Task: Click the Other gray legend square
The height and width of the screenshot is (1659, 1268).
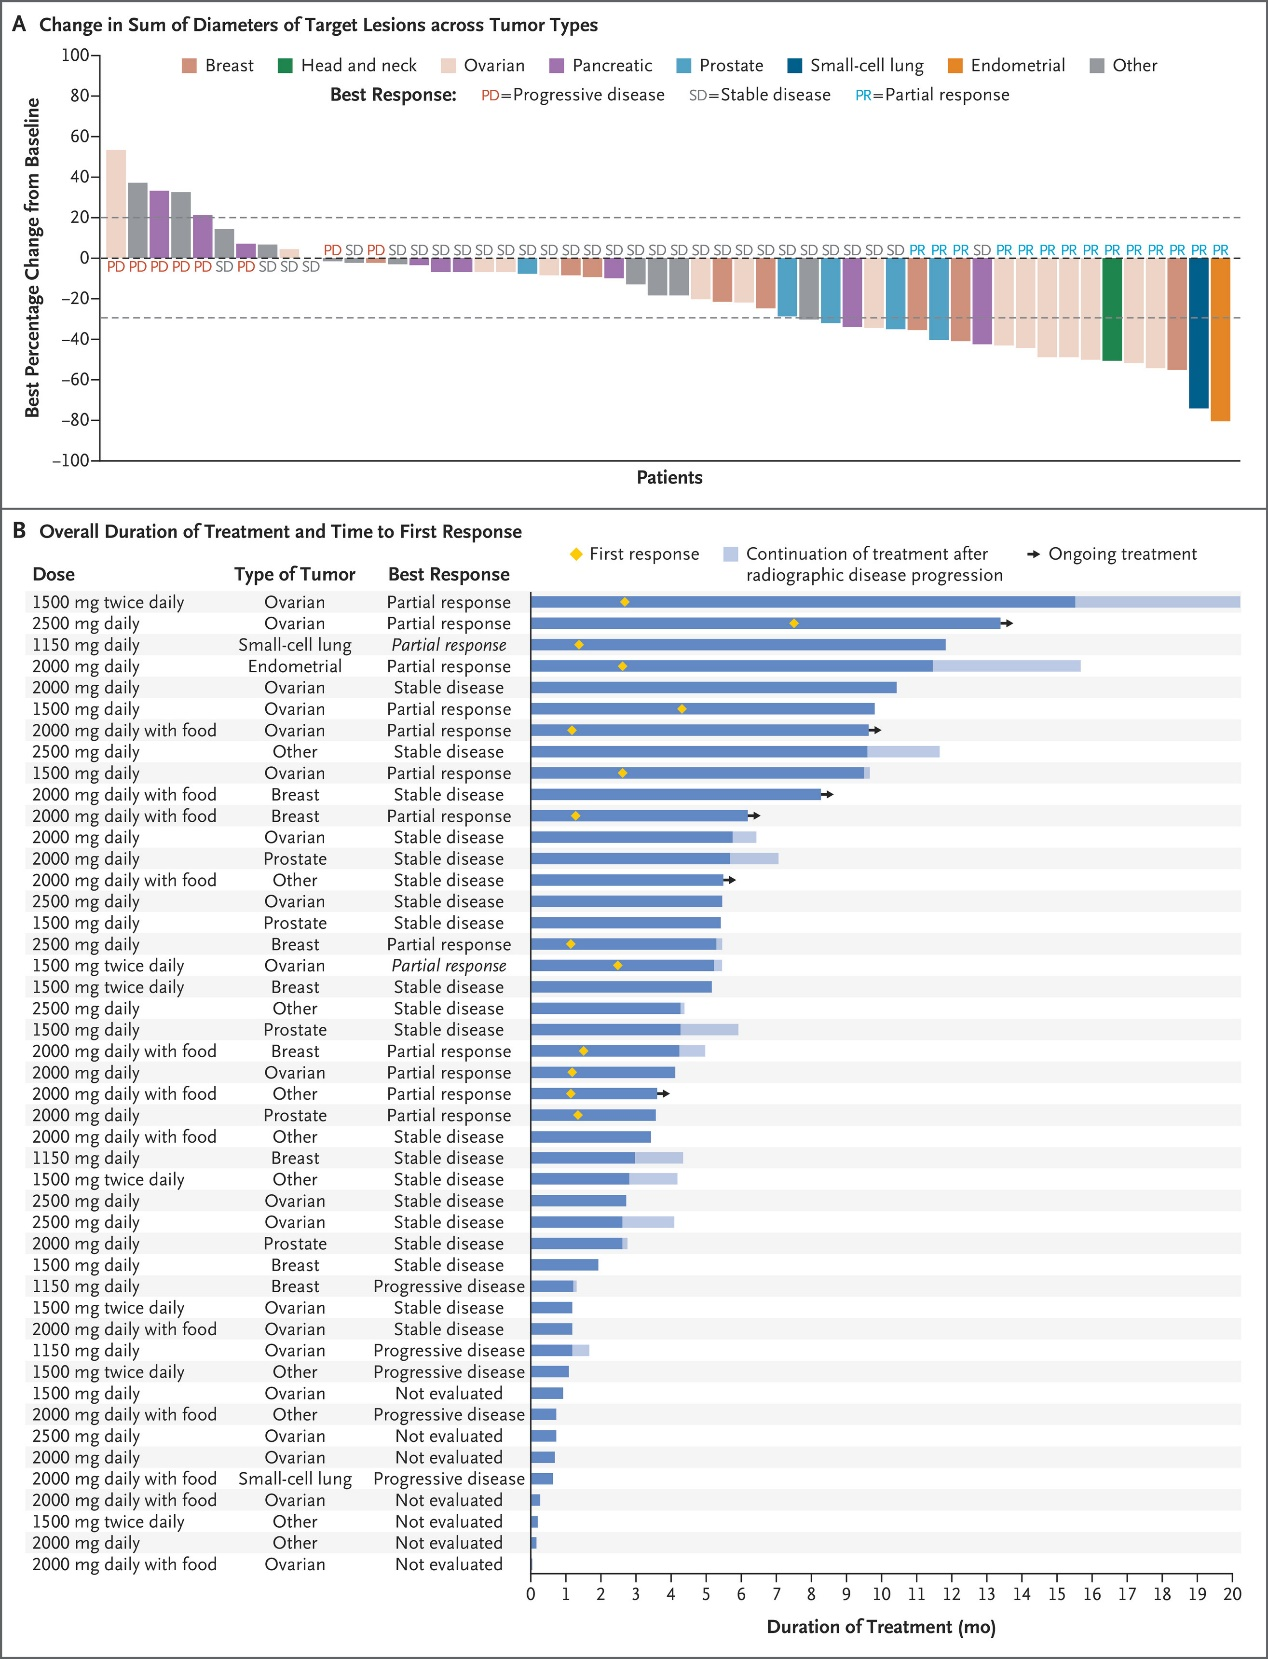Action: click(x=1097, y=66)
